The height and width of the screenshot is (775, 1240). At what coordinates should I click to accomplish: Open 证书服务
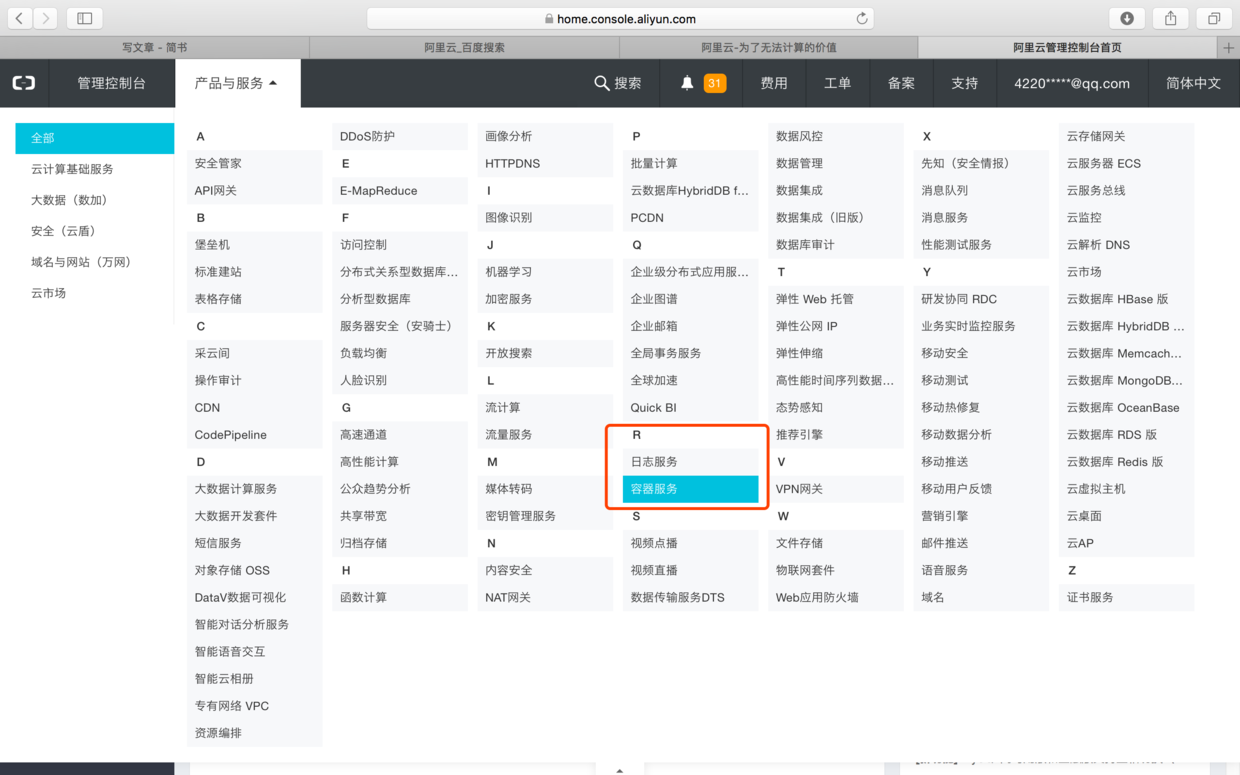[1126, 597]
